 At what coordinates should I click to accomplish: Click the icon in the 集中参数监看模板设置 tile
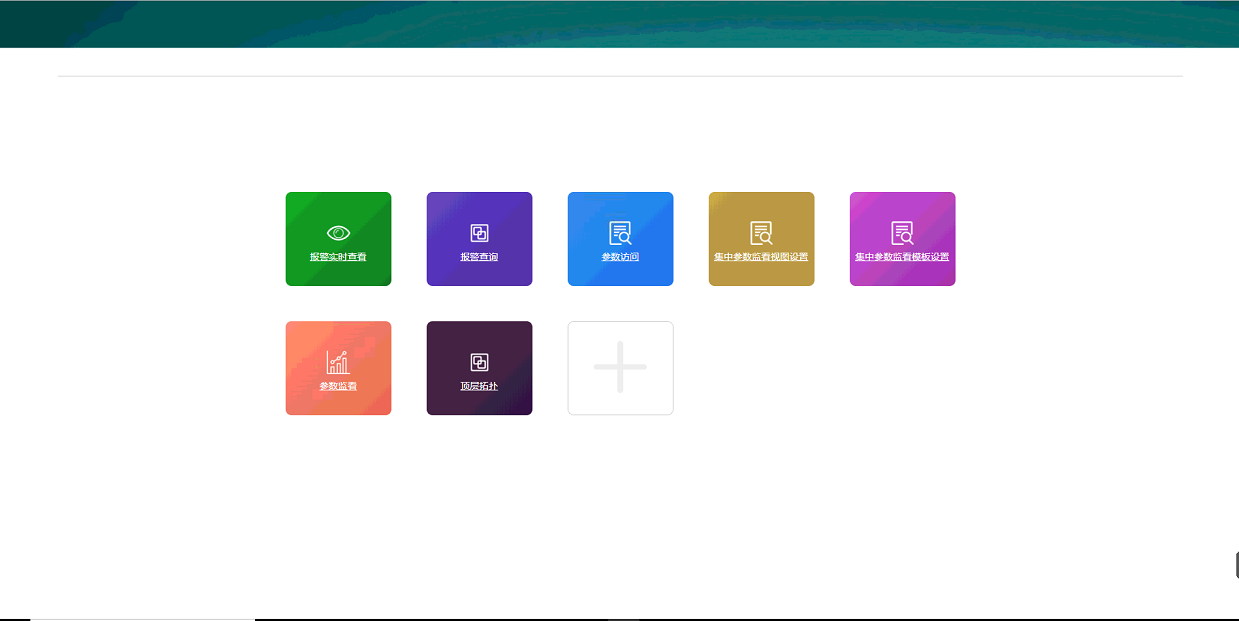[902, 233]
